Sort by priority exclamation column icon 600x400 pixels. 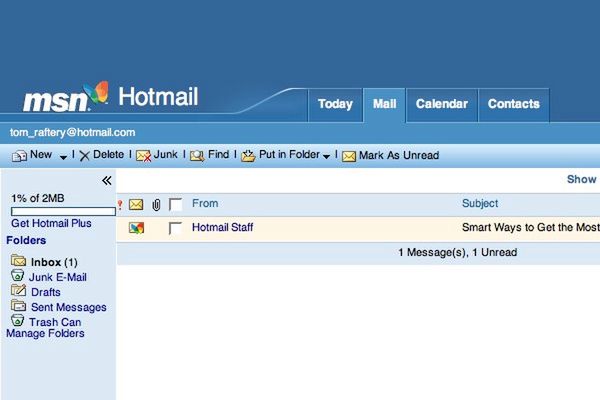click(x=120, y=205)
